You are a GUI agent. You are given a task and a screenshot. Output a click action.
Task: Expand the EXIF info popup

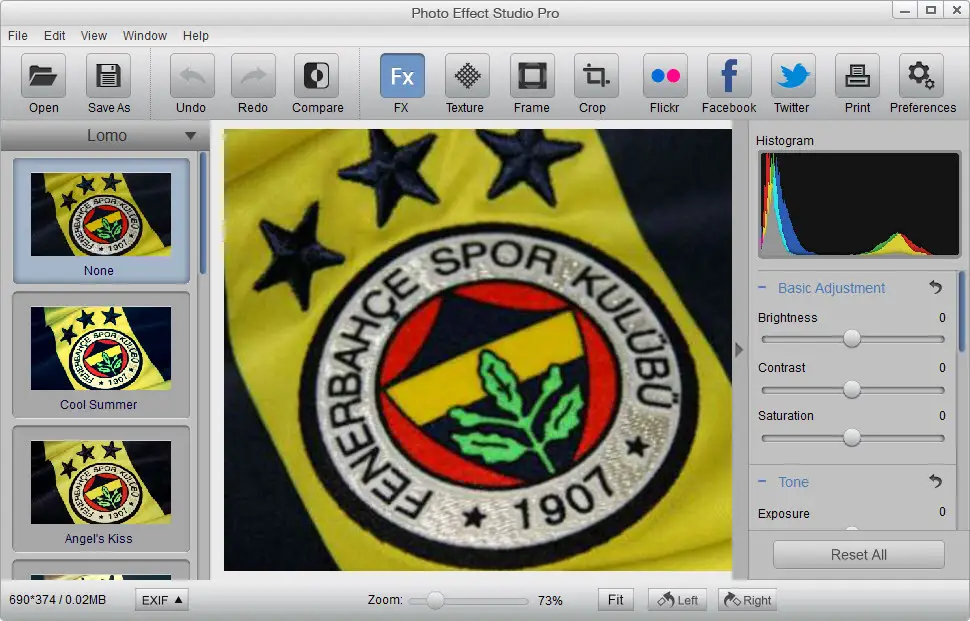[161, 600]
